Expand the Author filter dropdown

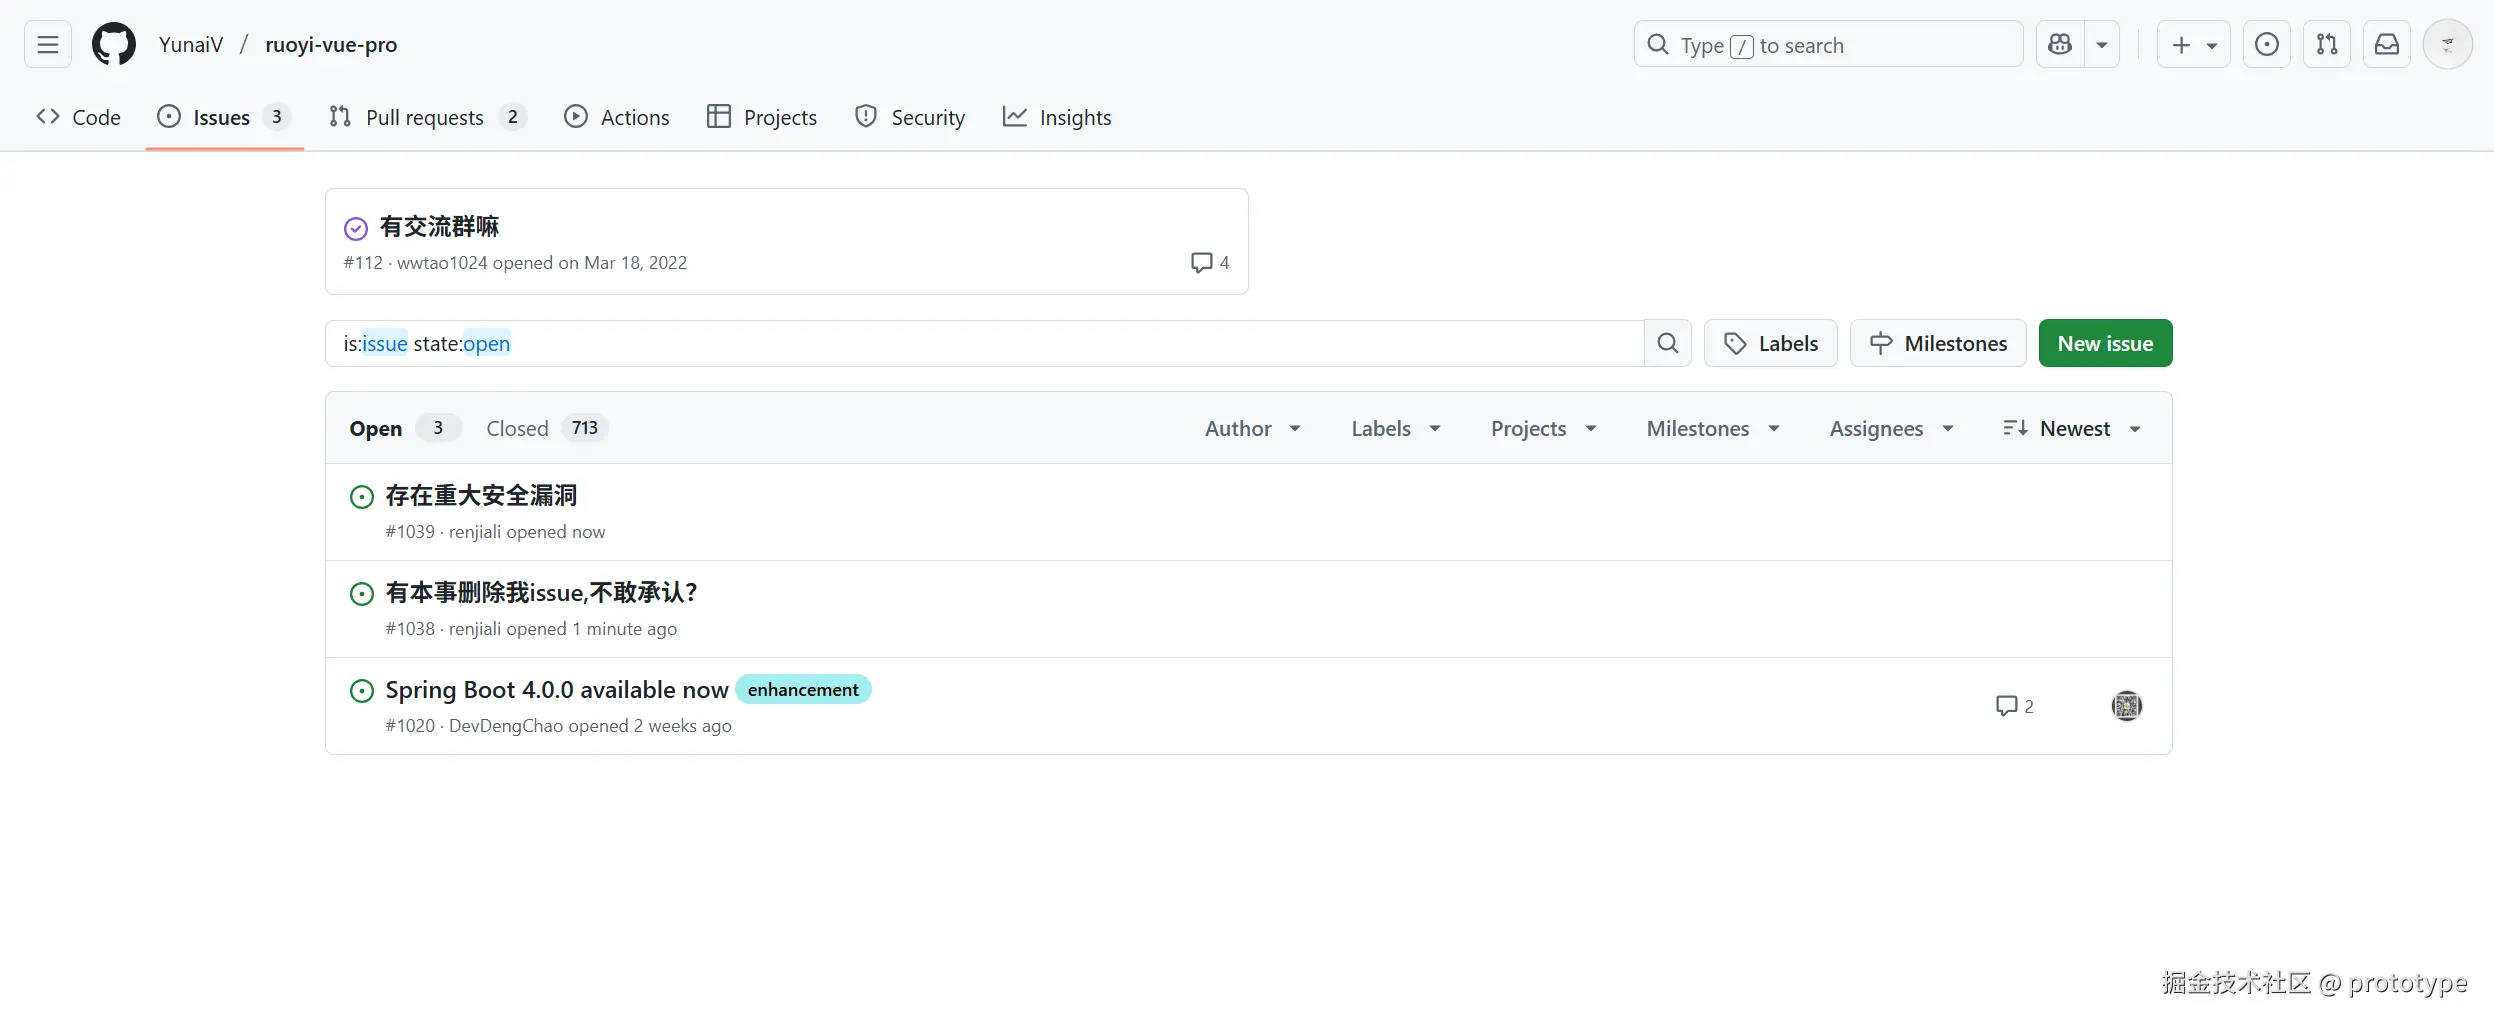[x=1253, y=429]
